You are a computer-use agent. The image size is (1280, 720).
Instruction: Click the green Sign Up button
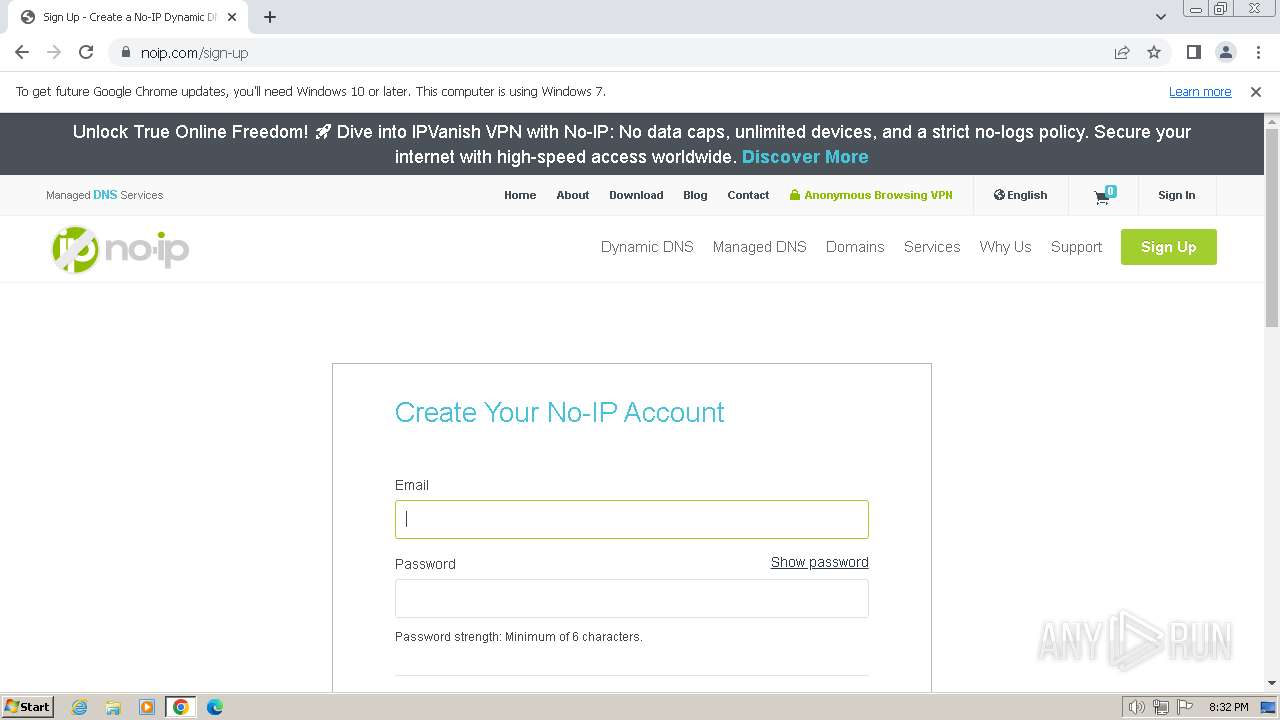[1168, 247]
